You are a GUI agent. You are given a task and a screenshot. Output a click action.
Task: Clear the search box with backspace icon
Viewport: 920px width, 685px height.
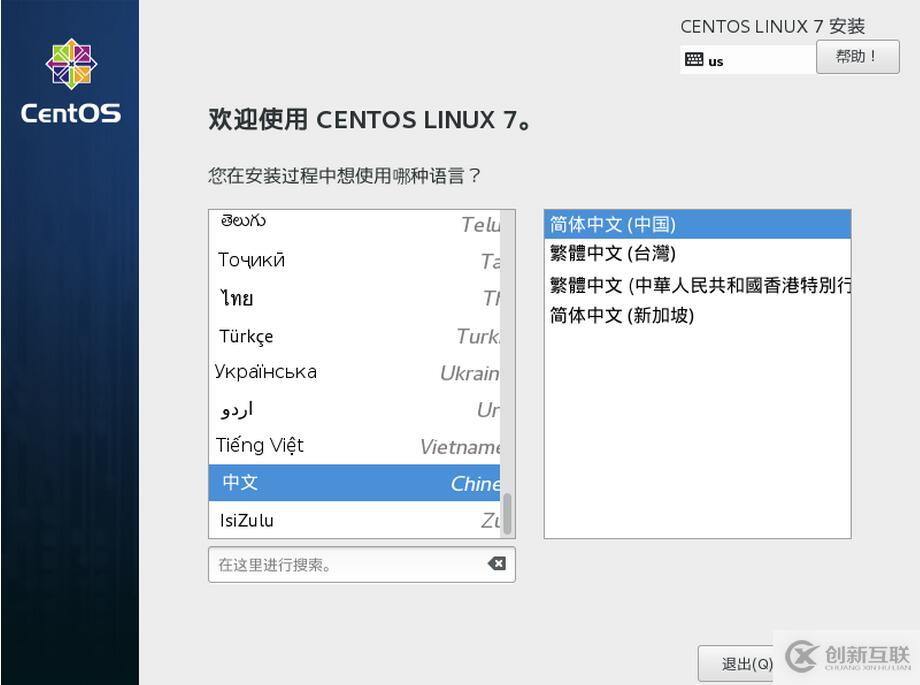point(496,563)
